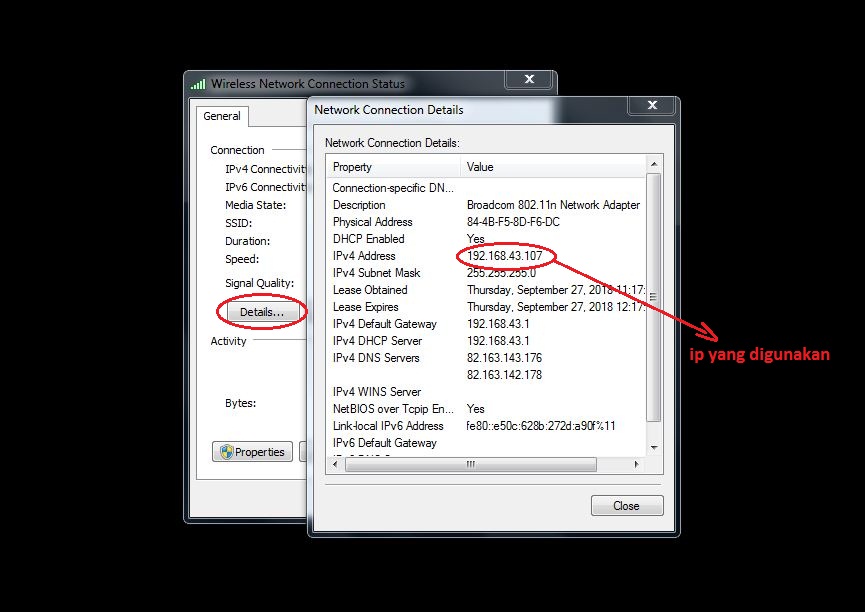Select the IPv4 DNS Servers property
This screenshot has height=612, width=865.
click(x=376, y=358)
